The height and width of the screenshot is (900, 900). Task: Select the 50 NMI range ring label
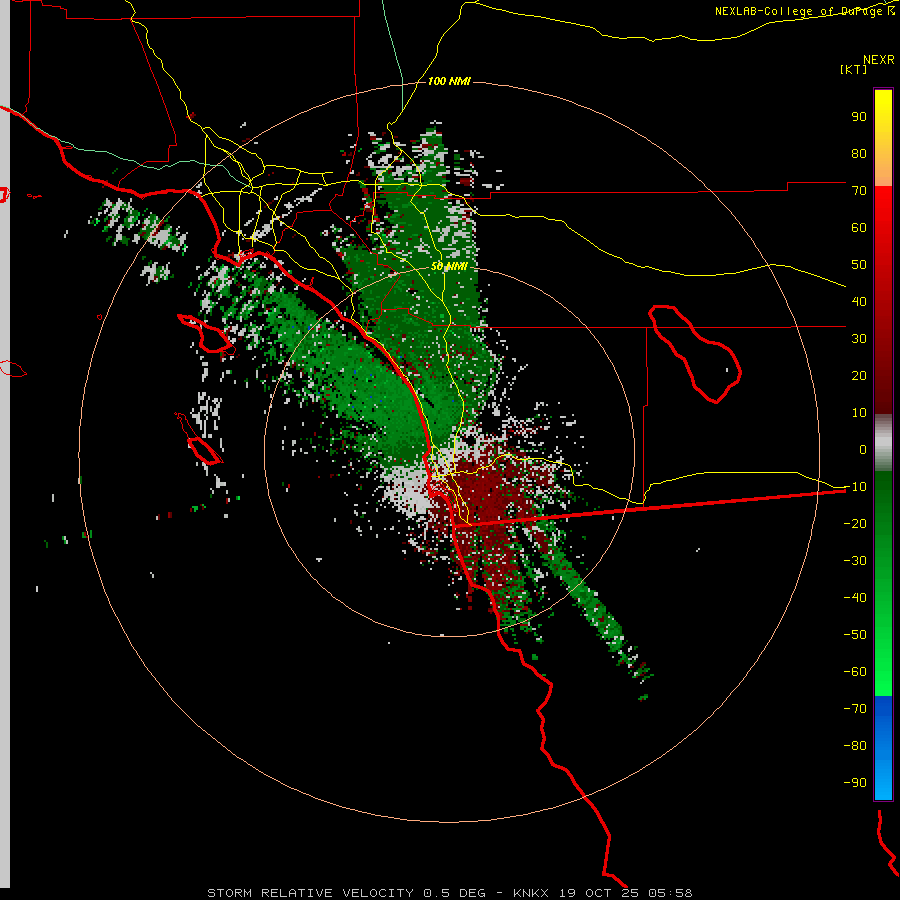449,266
